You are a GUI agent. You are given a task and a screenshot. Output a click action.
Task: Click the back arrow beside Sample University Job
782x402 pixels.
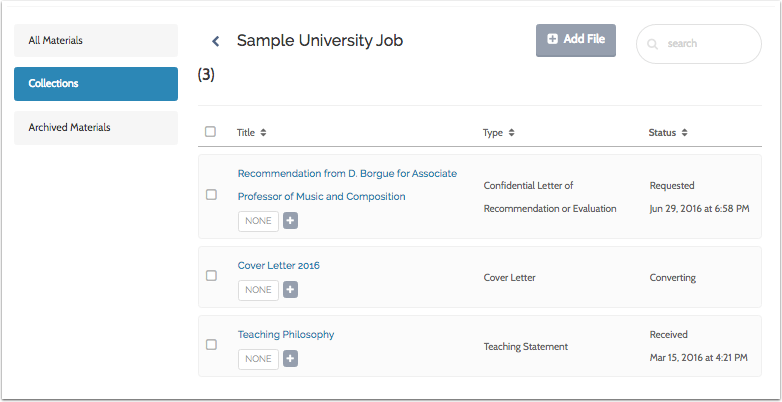tap(215, 41)
